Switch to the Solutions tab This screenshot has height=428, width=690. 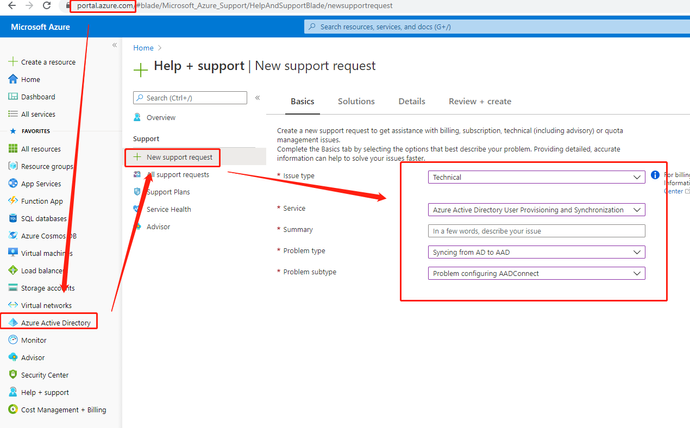click(x=356, y=101)
